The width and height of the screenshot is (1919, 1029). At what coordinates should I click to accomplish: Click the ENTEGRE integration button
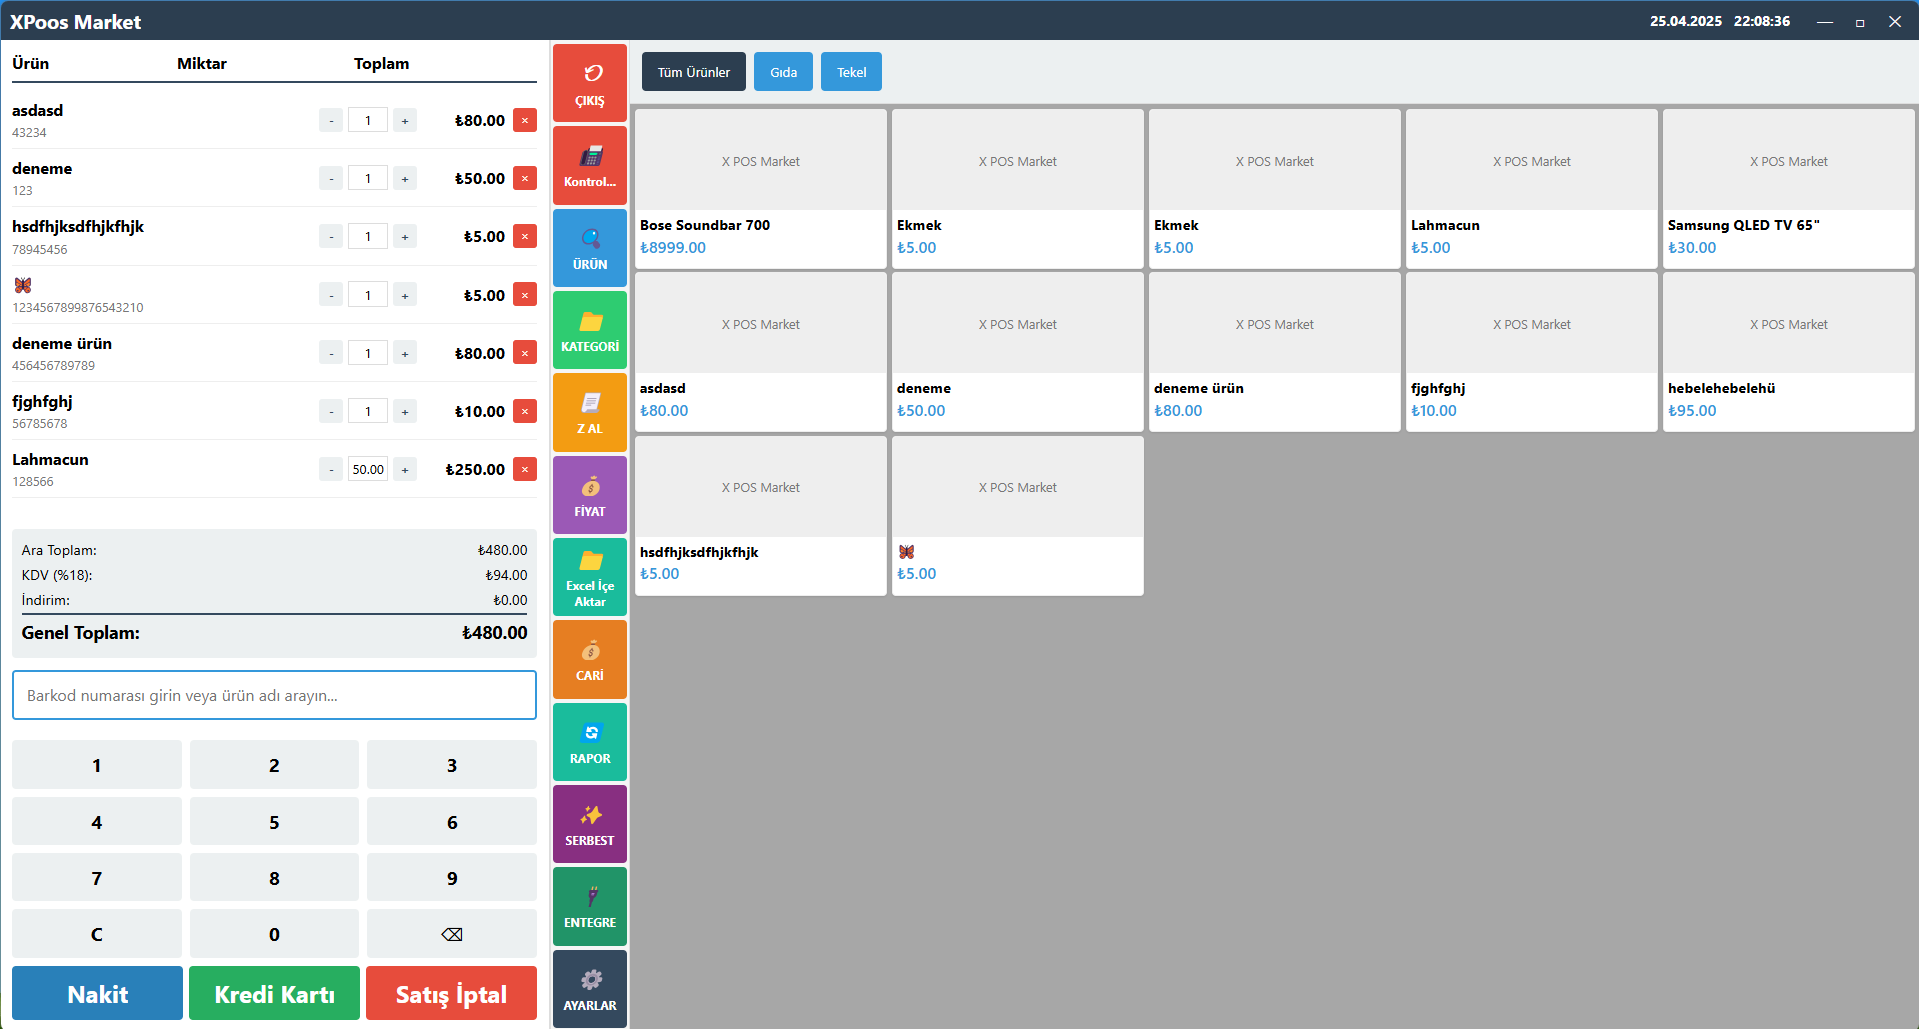(590, 906)
